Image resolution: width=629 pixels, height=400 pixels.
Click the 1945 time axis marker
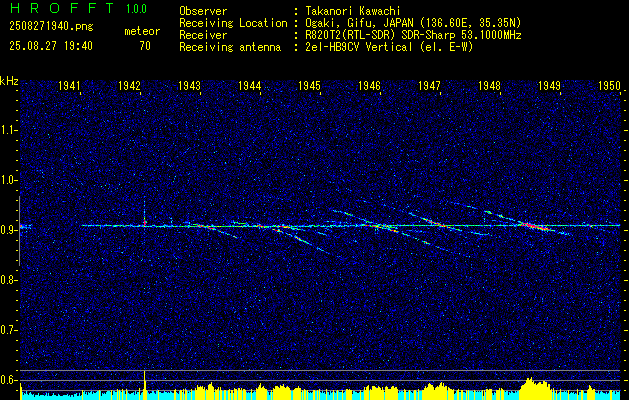[x=309, y=85]
